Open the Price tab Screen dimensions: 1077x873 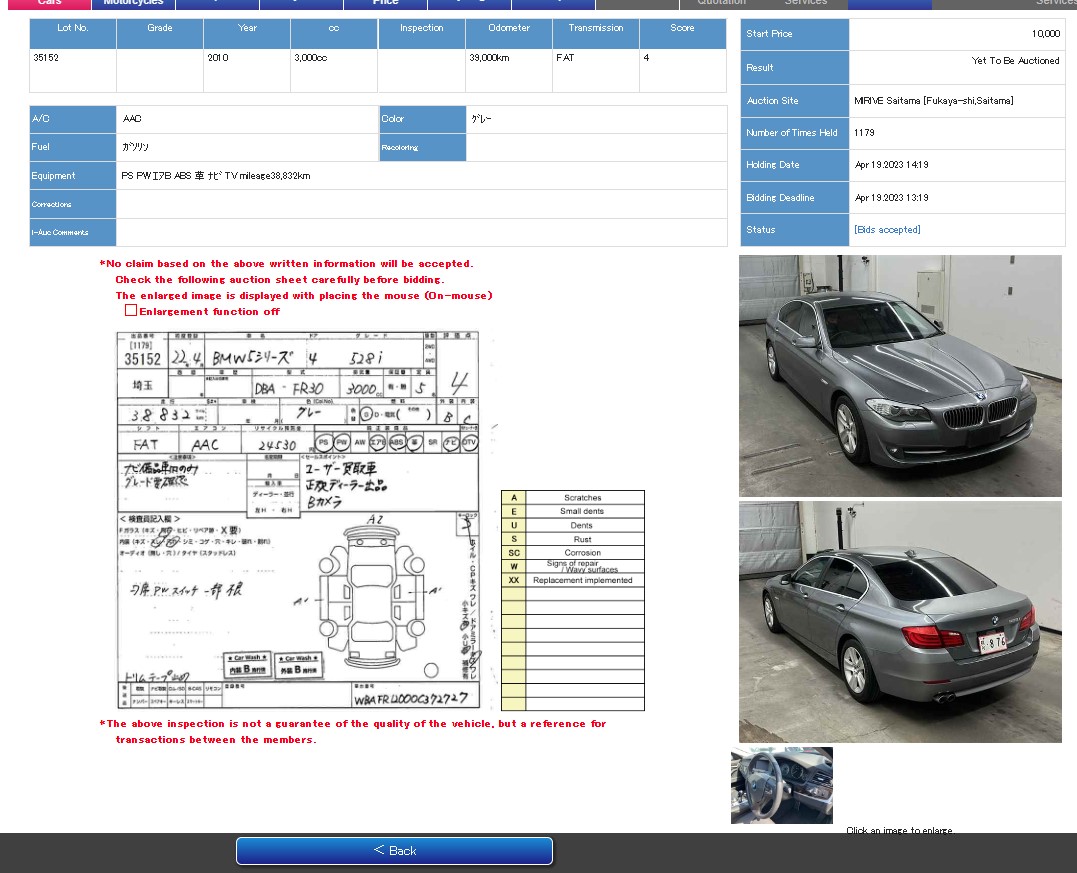[385, 3]
